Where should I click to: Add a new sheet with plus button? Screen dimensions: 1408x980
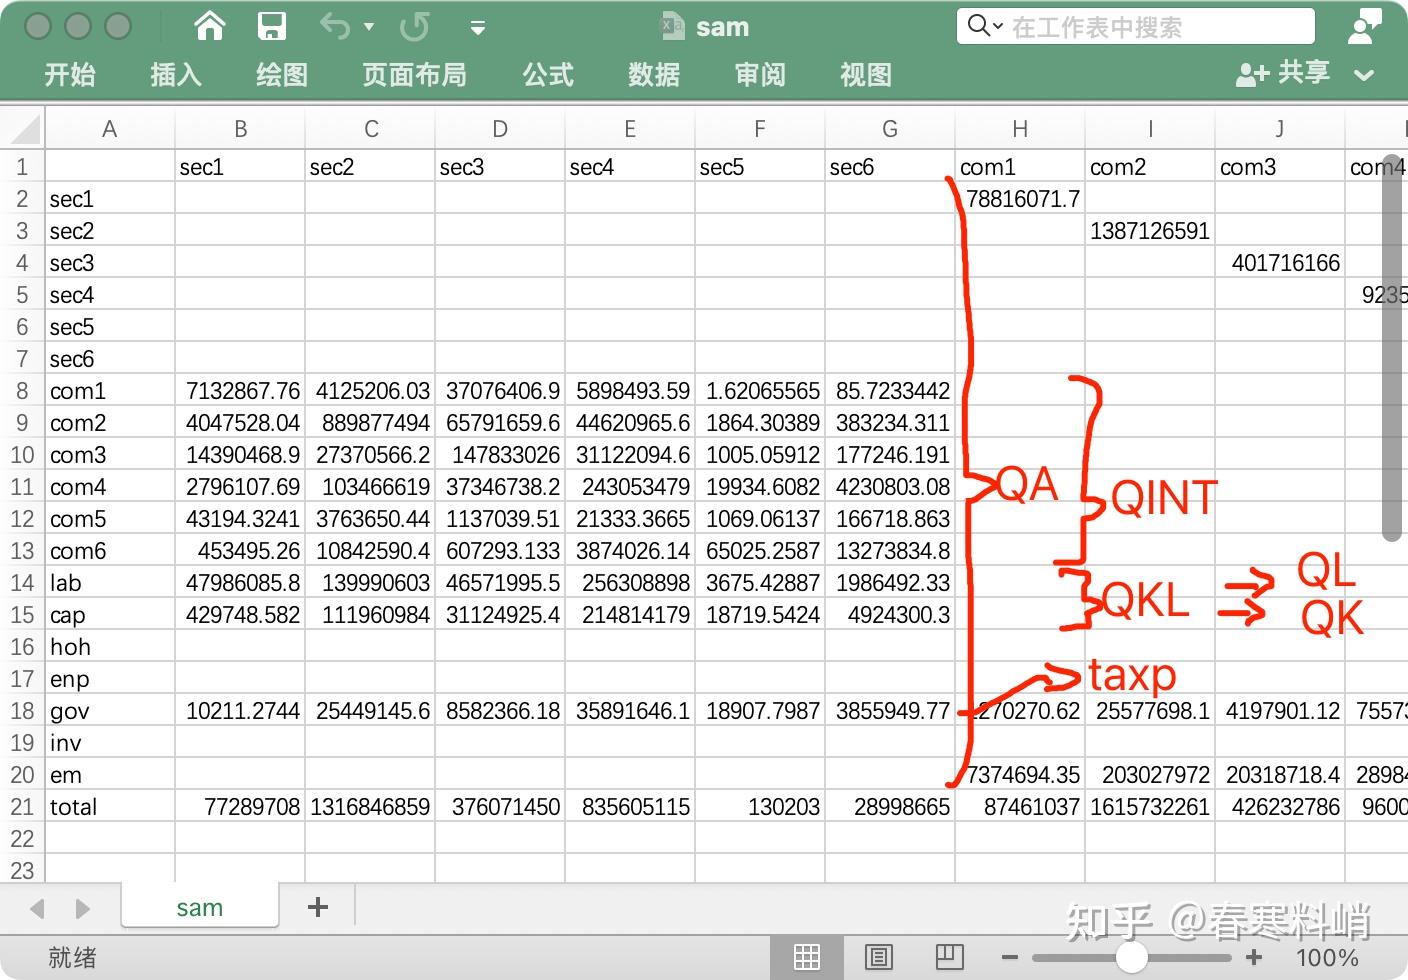318,907
